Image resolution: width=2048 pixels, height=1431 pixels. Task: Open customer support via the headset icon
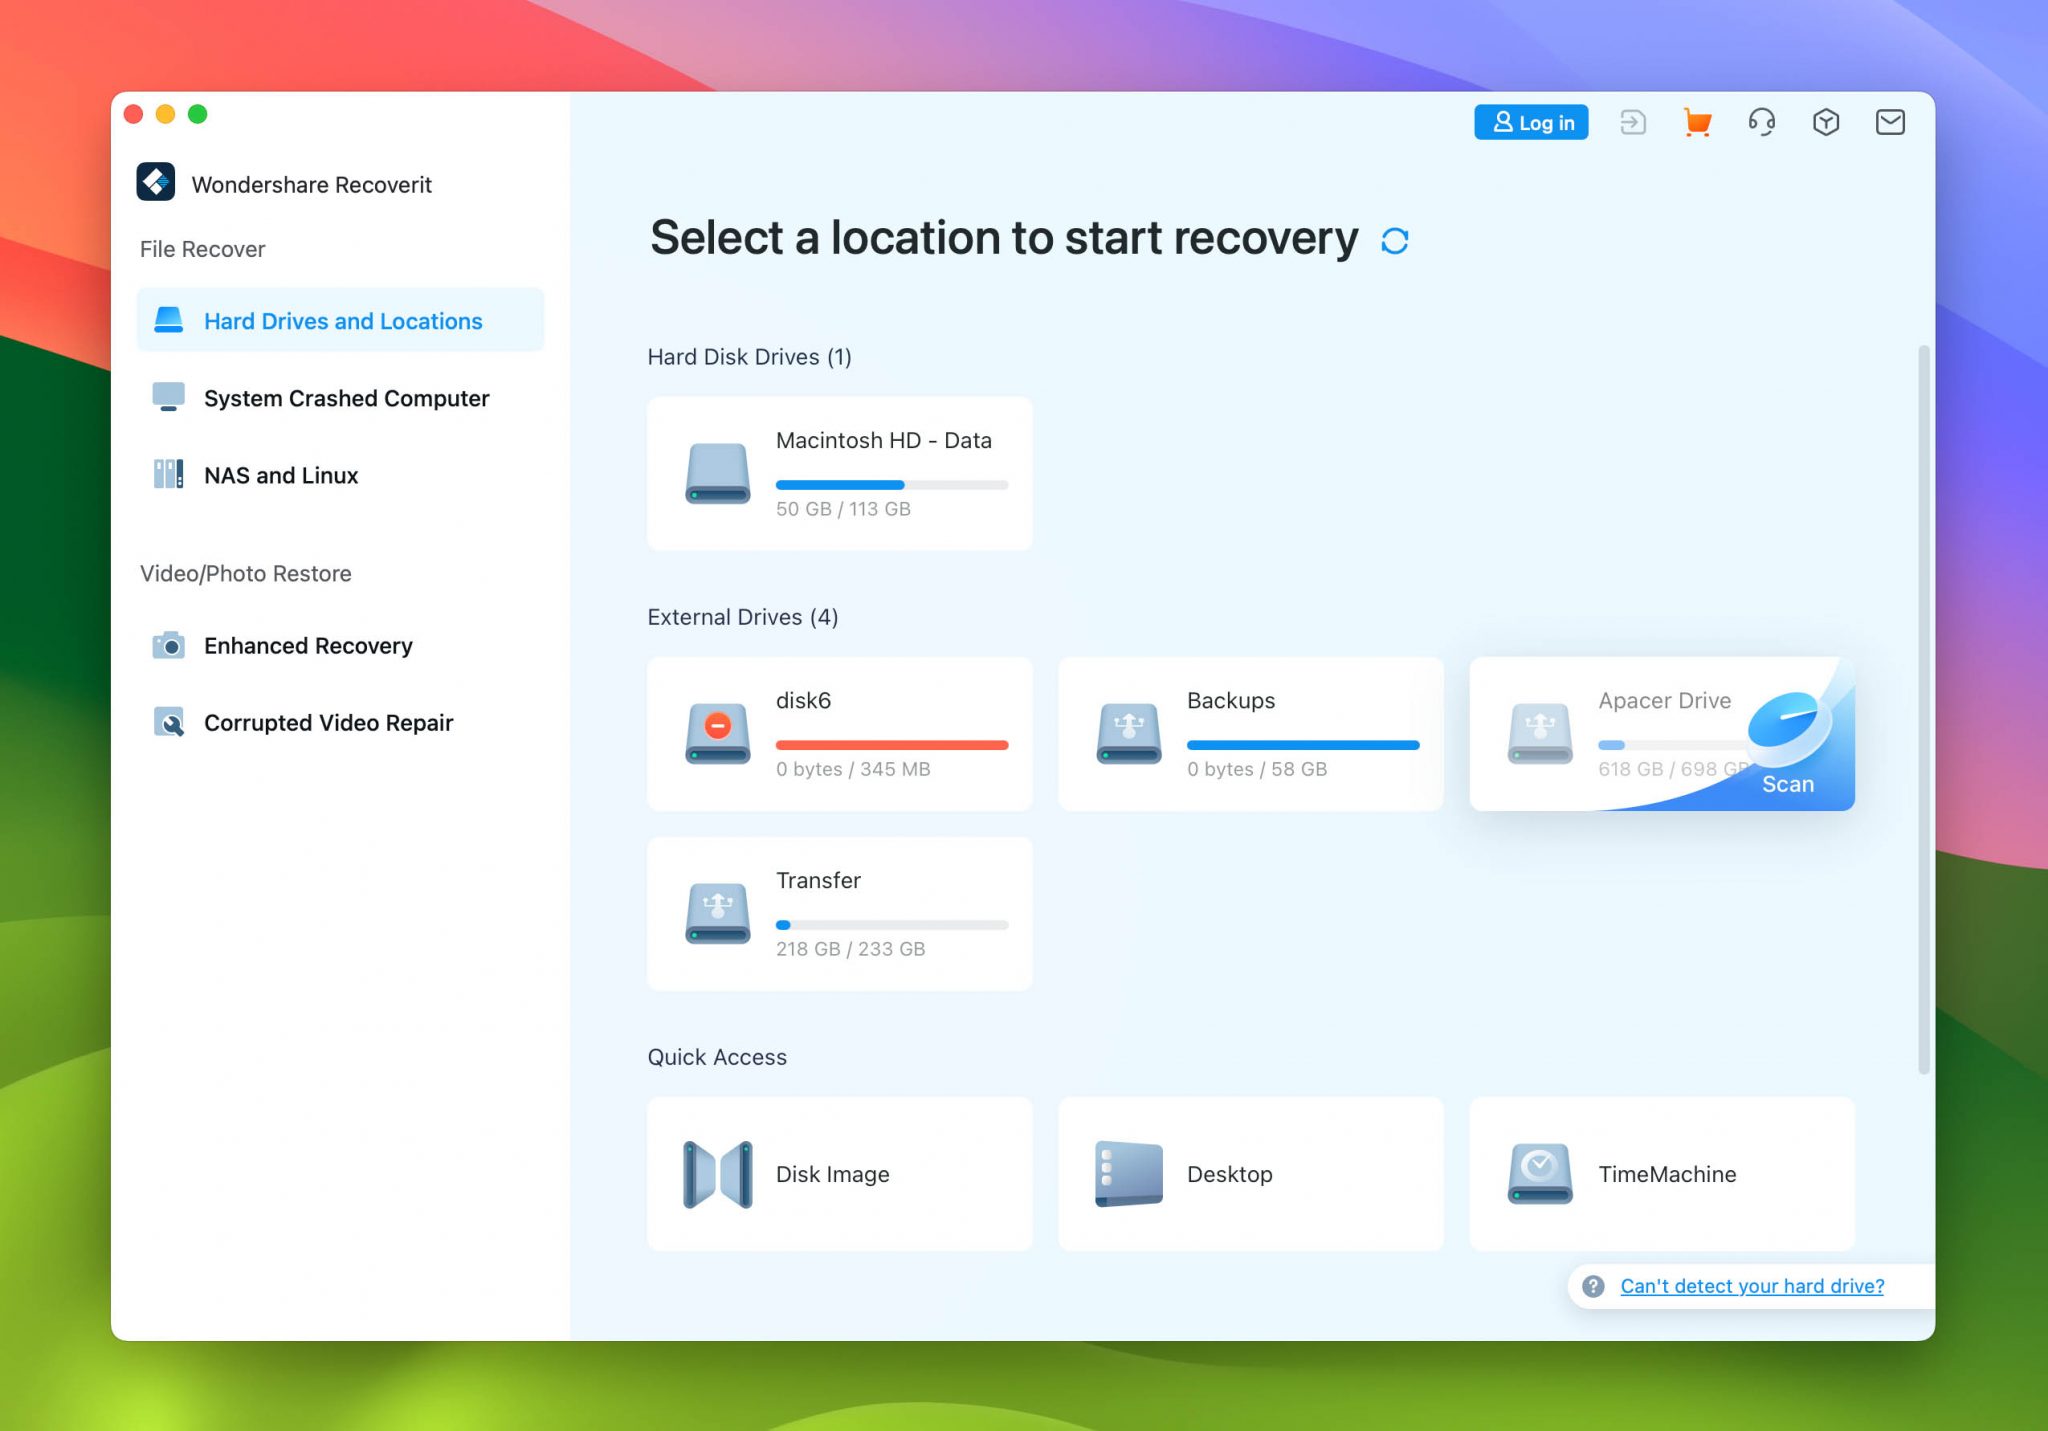1762,122
